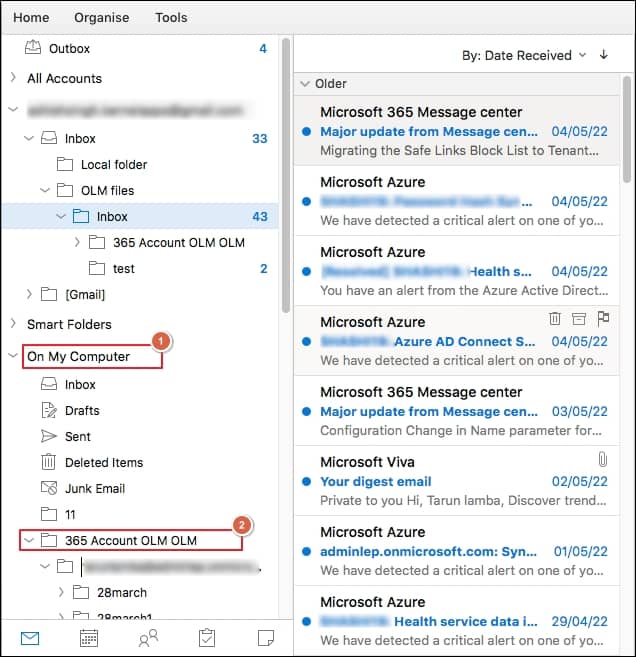
Task: Expand the 28march folder
Action: point(61,592)
